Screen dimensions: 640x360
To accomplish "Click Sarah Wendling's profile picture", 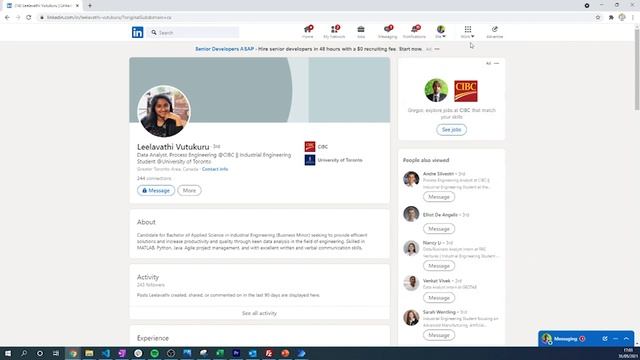I will click(x=411, y=318).
